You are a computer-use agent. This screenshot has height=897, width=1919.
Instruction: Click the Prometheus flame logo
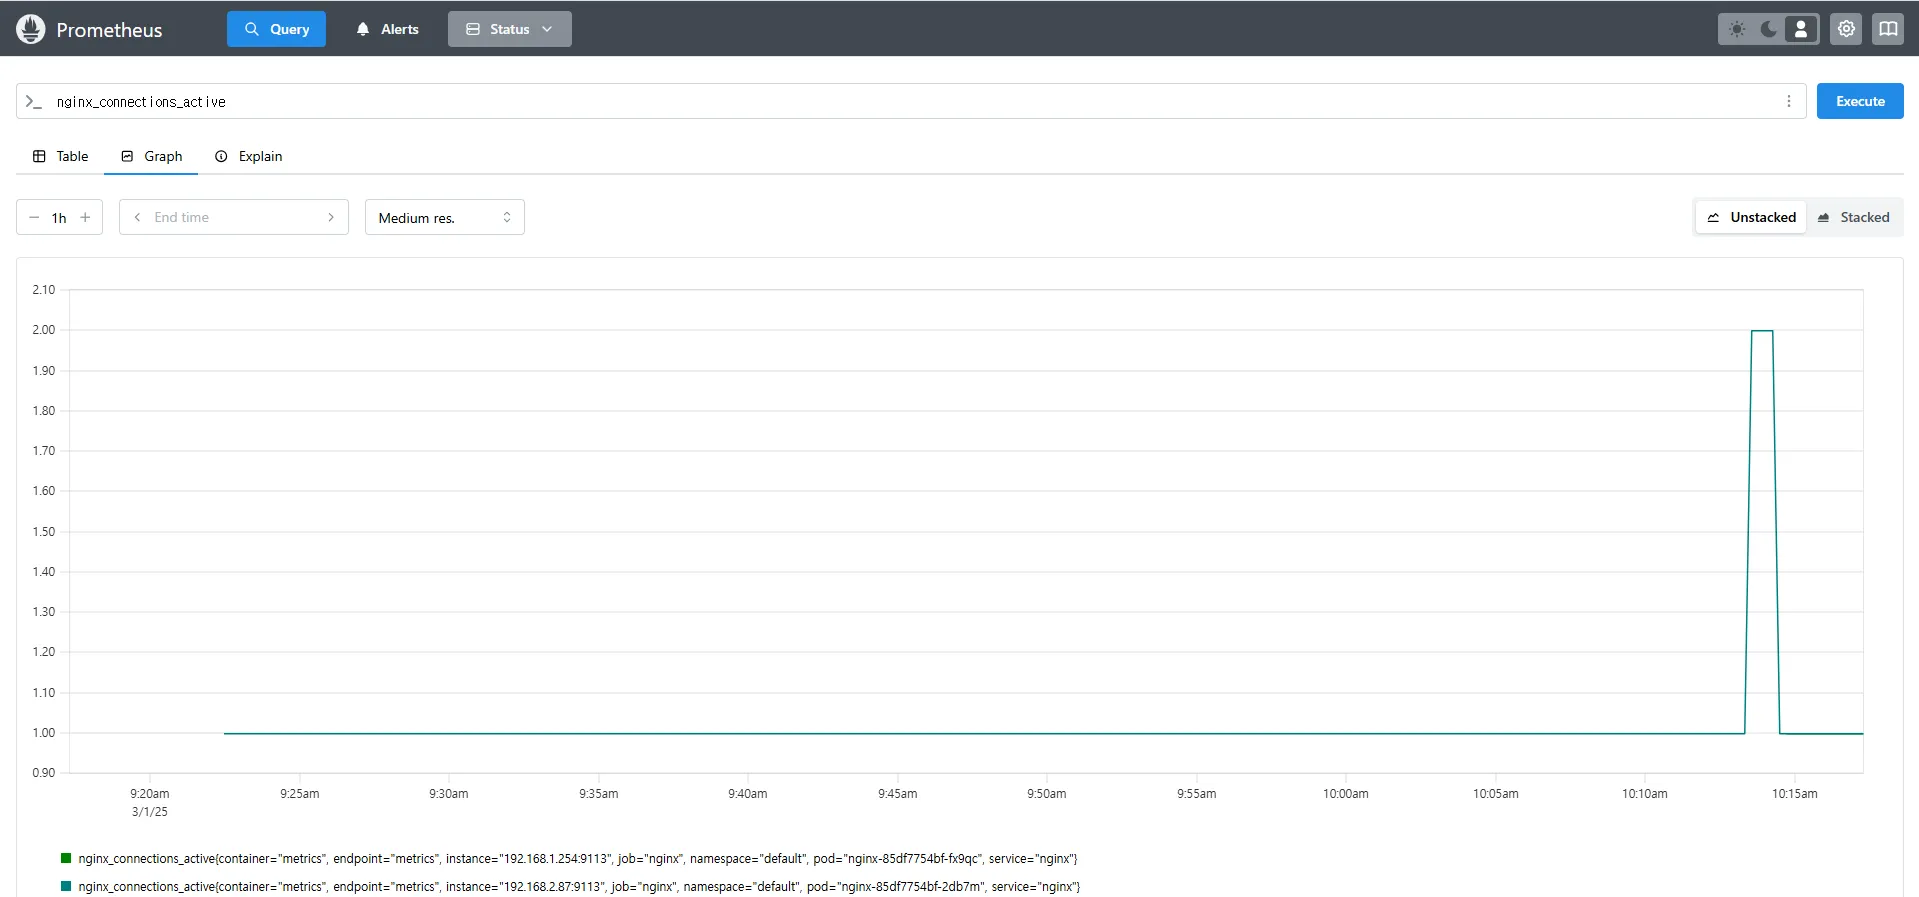[x=31, y=29]
